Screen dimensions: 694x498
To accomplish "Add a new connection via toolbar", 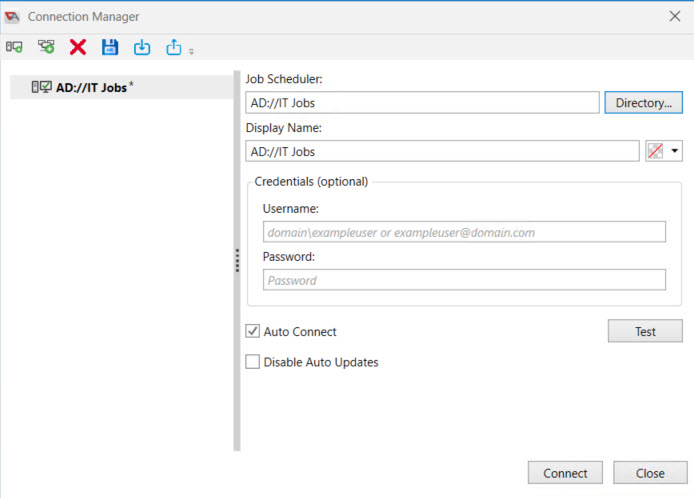I will pyautogui.click(x=46, y=47).
